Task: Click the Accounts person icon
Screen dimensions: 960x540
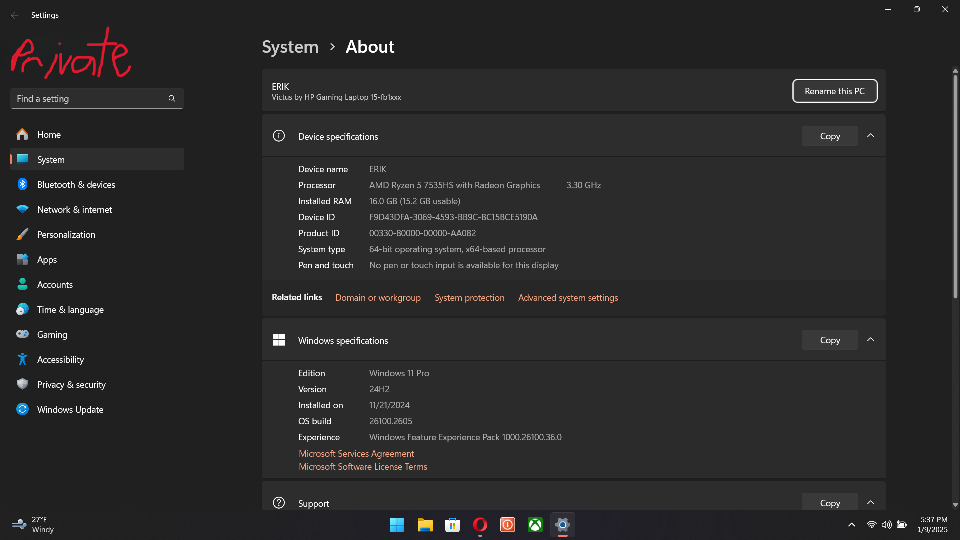Action: point(23,284)
